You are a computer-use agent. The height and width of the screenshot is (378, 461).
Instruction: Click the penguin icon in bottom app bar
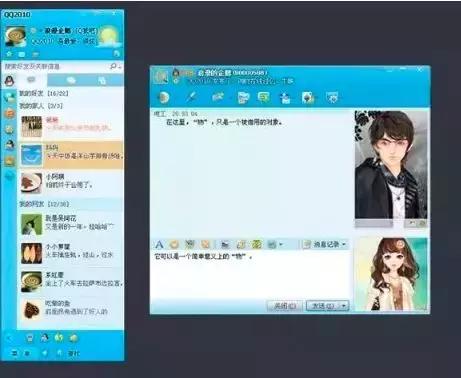[44, 338]
